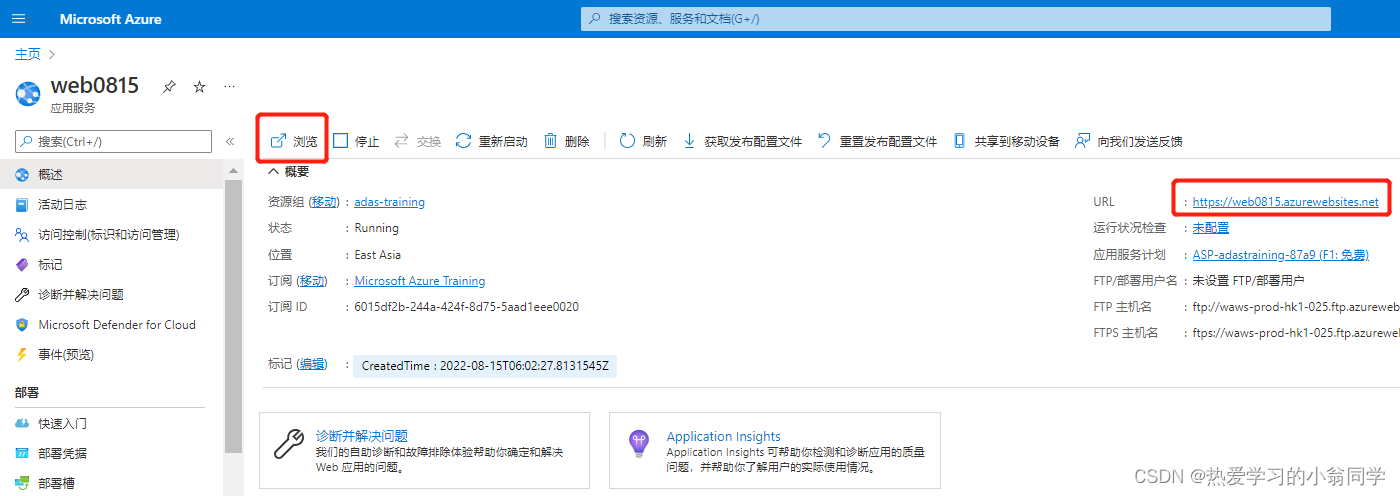Pin web0815 with the pin icon
The height and width of the screenshot is (496, 1400).
170,87
